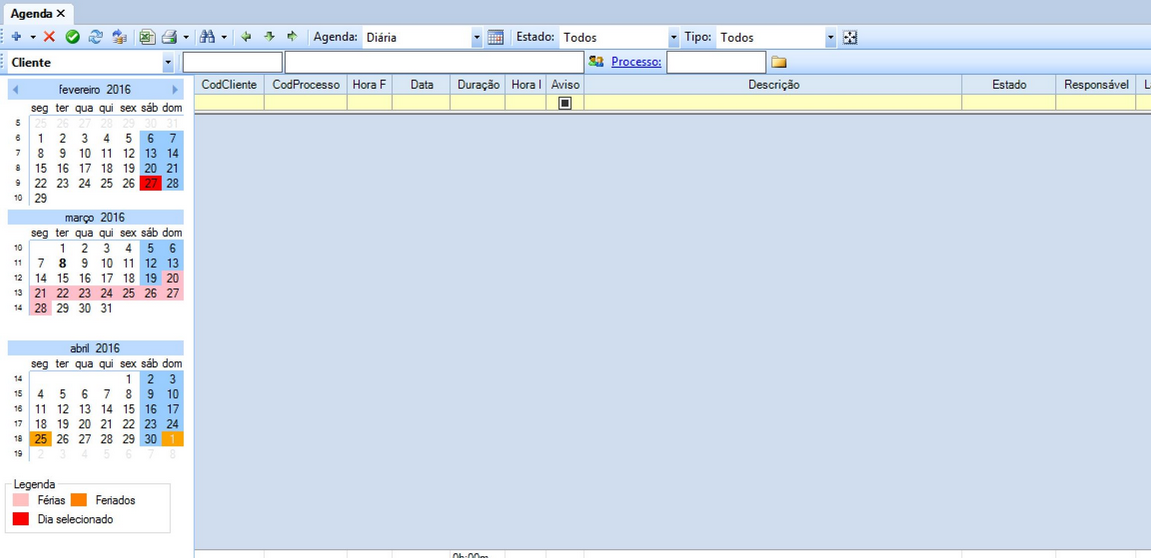Select February 14 in the calendar
Image resolution: width=1151 pixels, height=558 pixels.
[173, 153]
